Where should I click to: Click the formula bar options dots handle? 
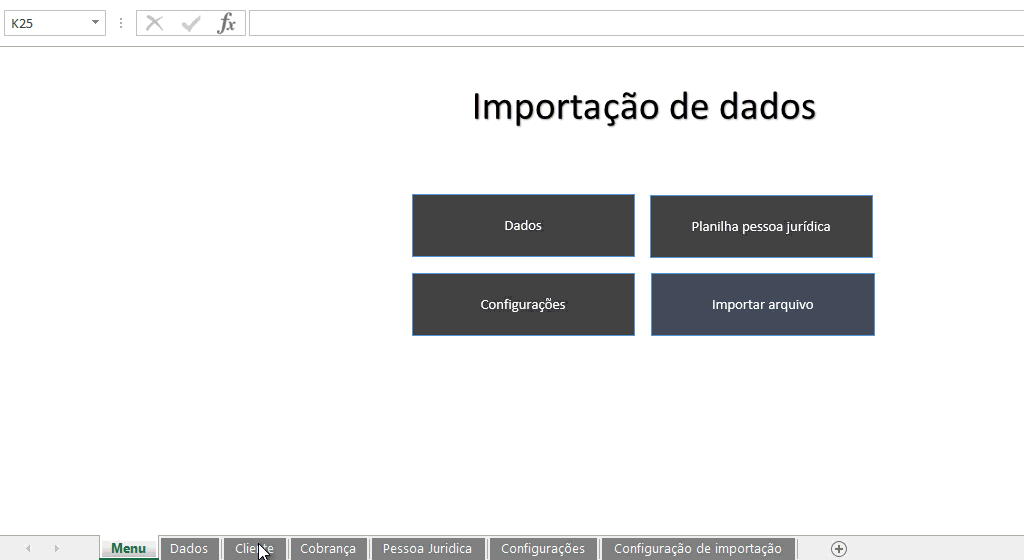point(121,23)
